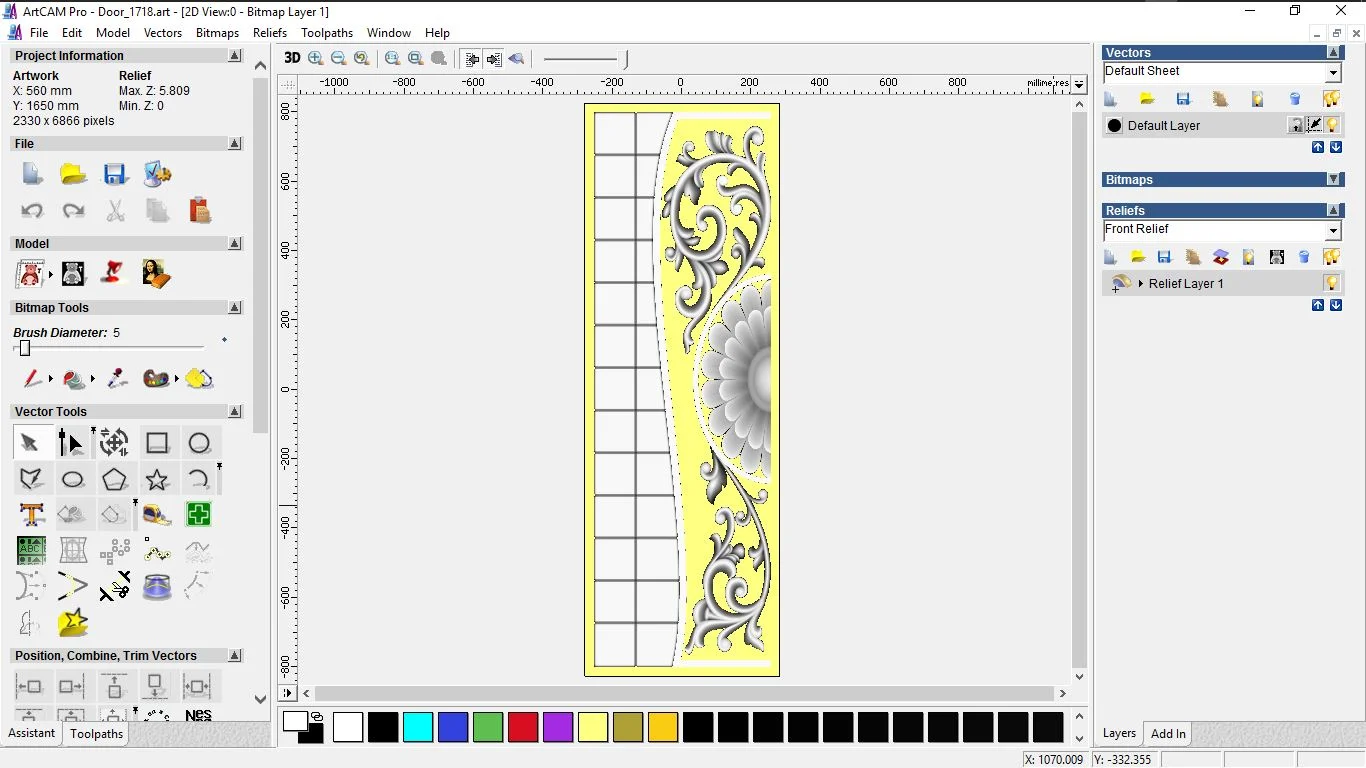
Task: Activate the Node Editing tool
Action: click(71, 443)
